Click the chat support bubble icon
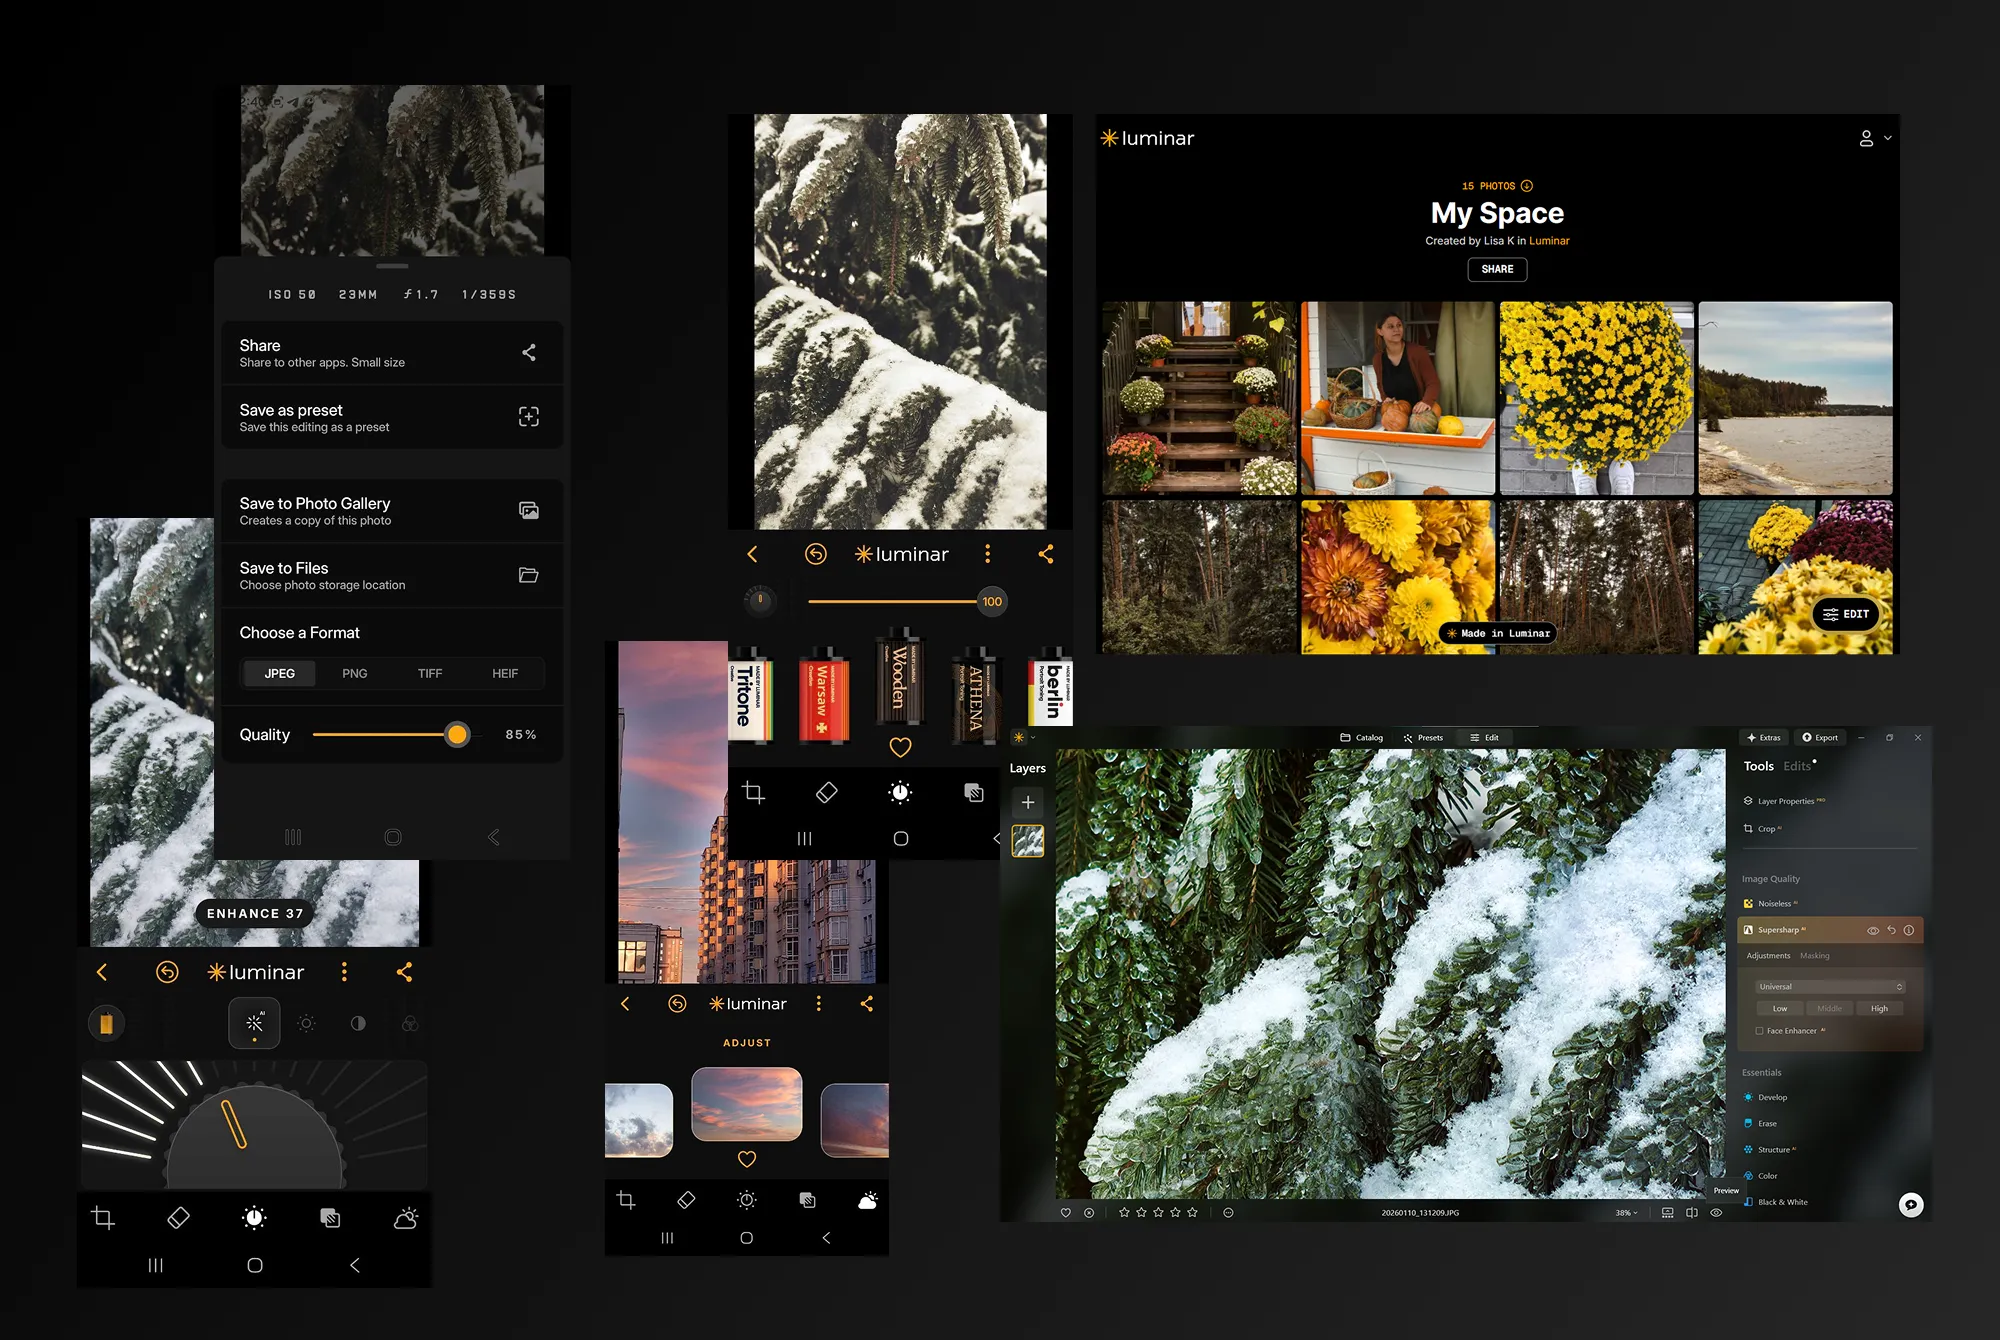Screen dimensions: 2000x1340 (x=1910, y=1205)
